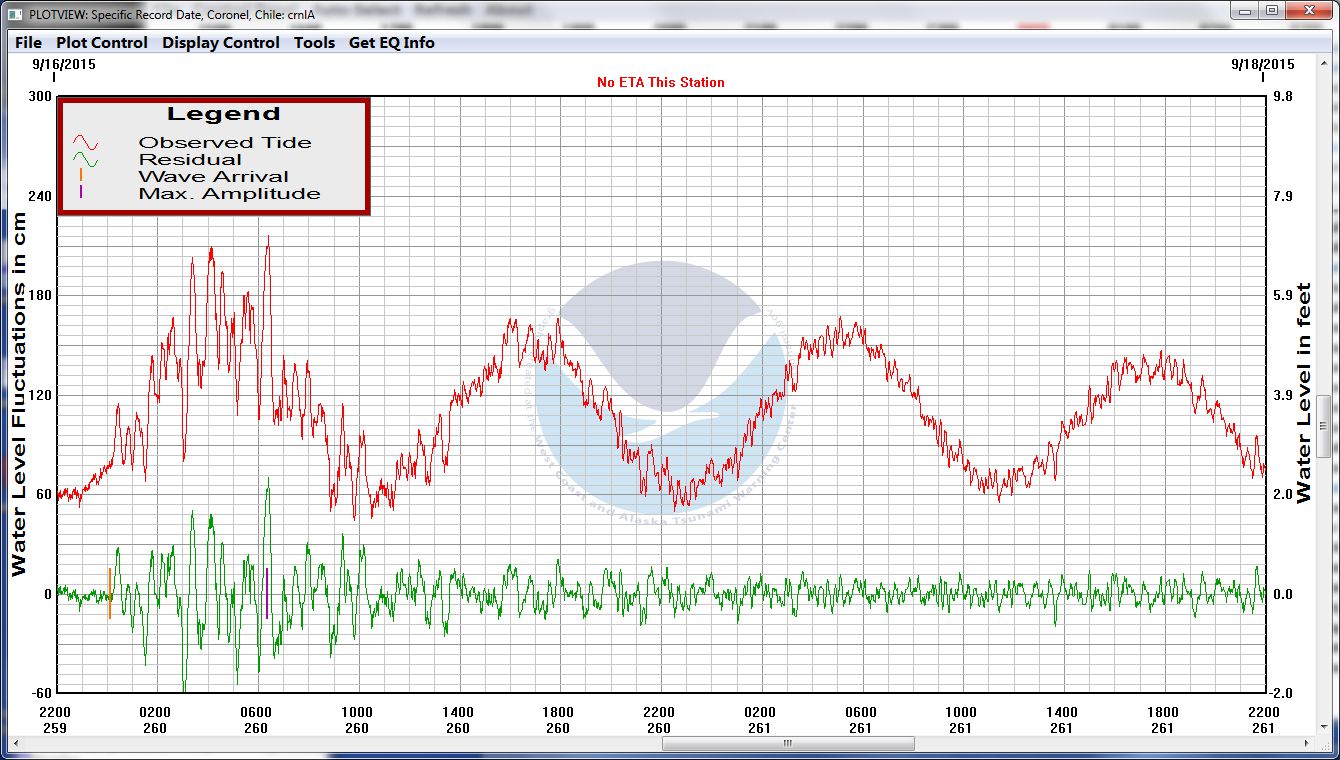
Task: Click the orange Wave Arrival legend marker
Action: point(81,176)
